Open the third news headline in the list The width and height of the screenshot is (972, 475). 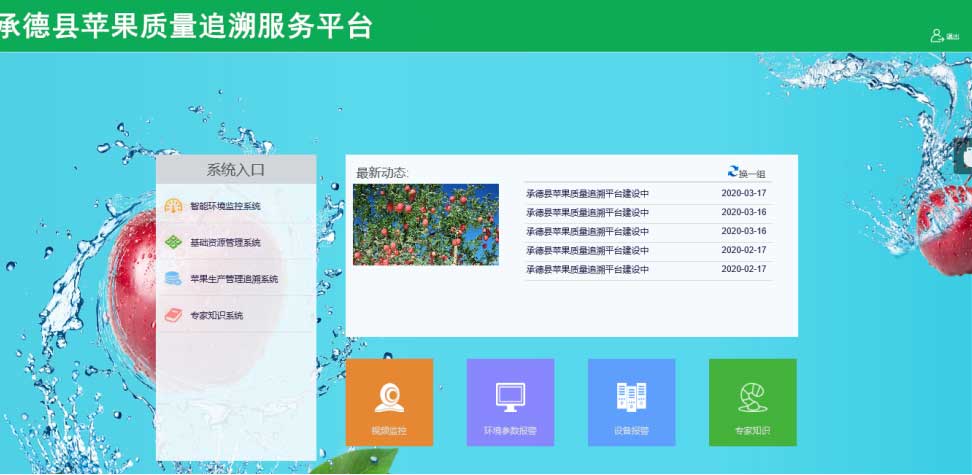coord(587,231)
